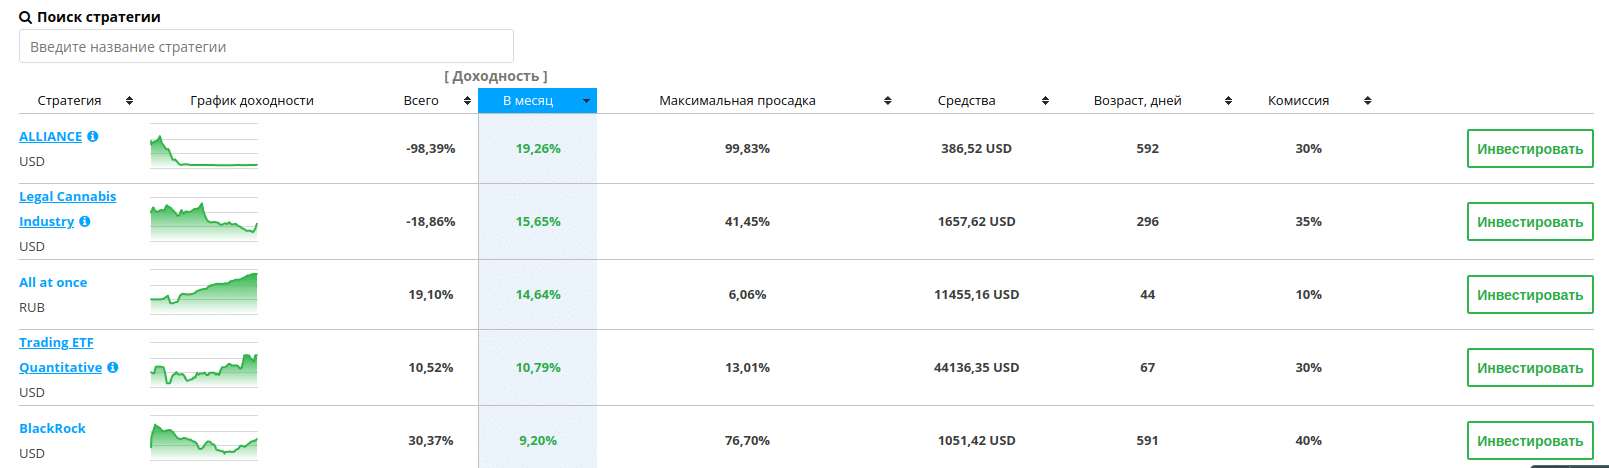Sort by Стратегия column arrows
Viewport: 1609px width, 468px height.
129,101
